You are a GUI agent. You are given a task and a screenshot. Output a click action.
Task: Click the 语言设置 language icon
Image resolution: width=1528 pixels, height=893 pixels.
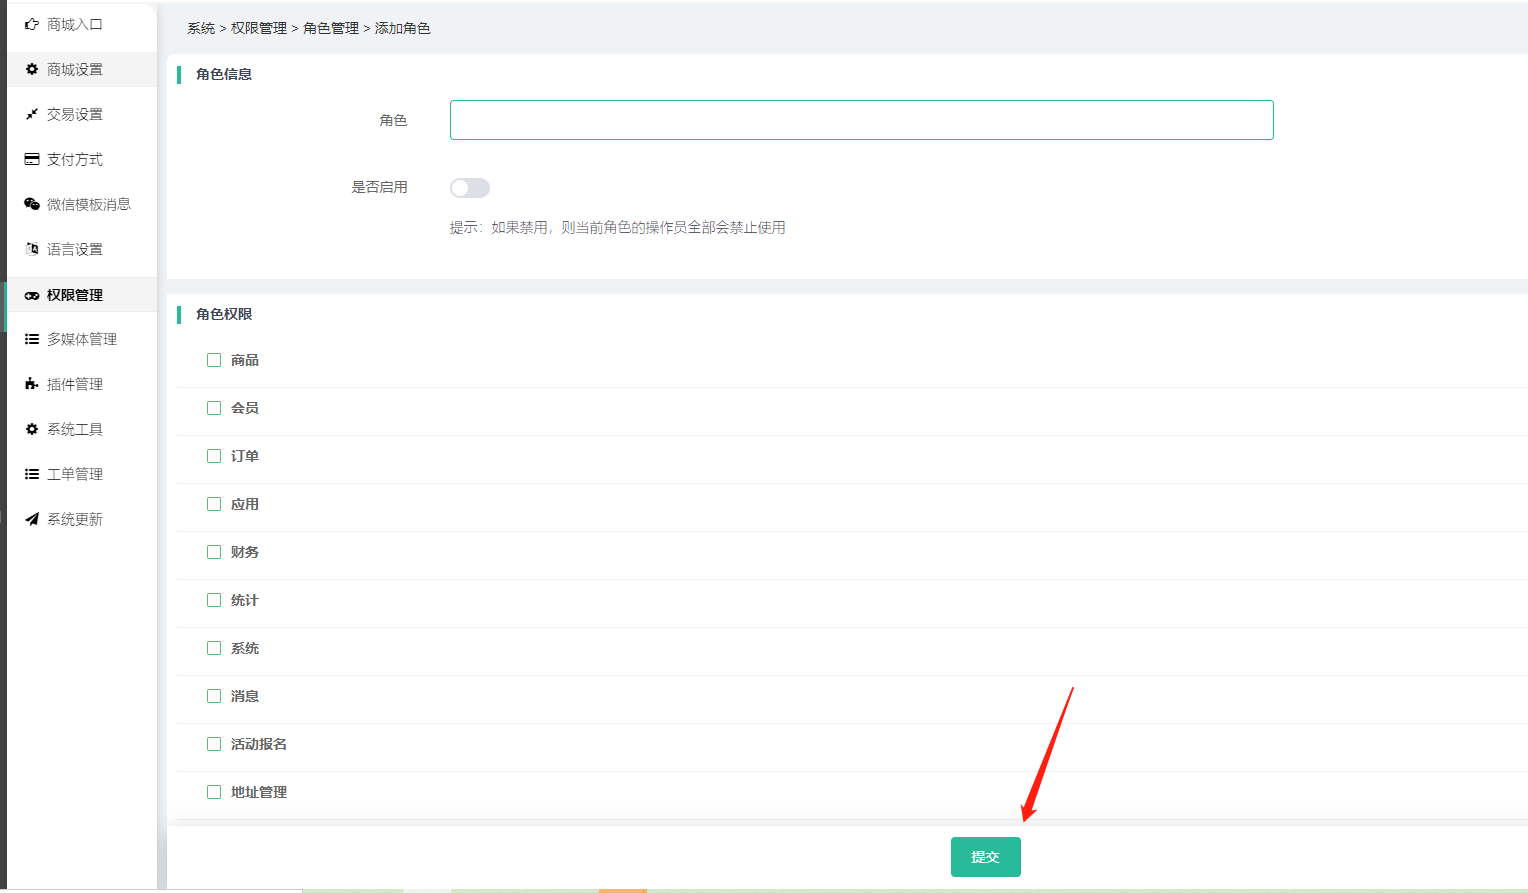[x=32, y=249]
